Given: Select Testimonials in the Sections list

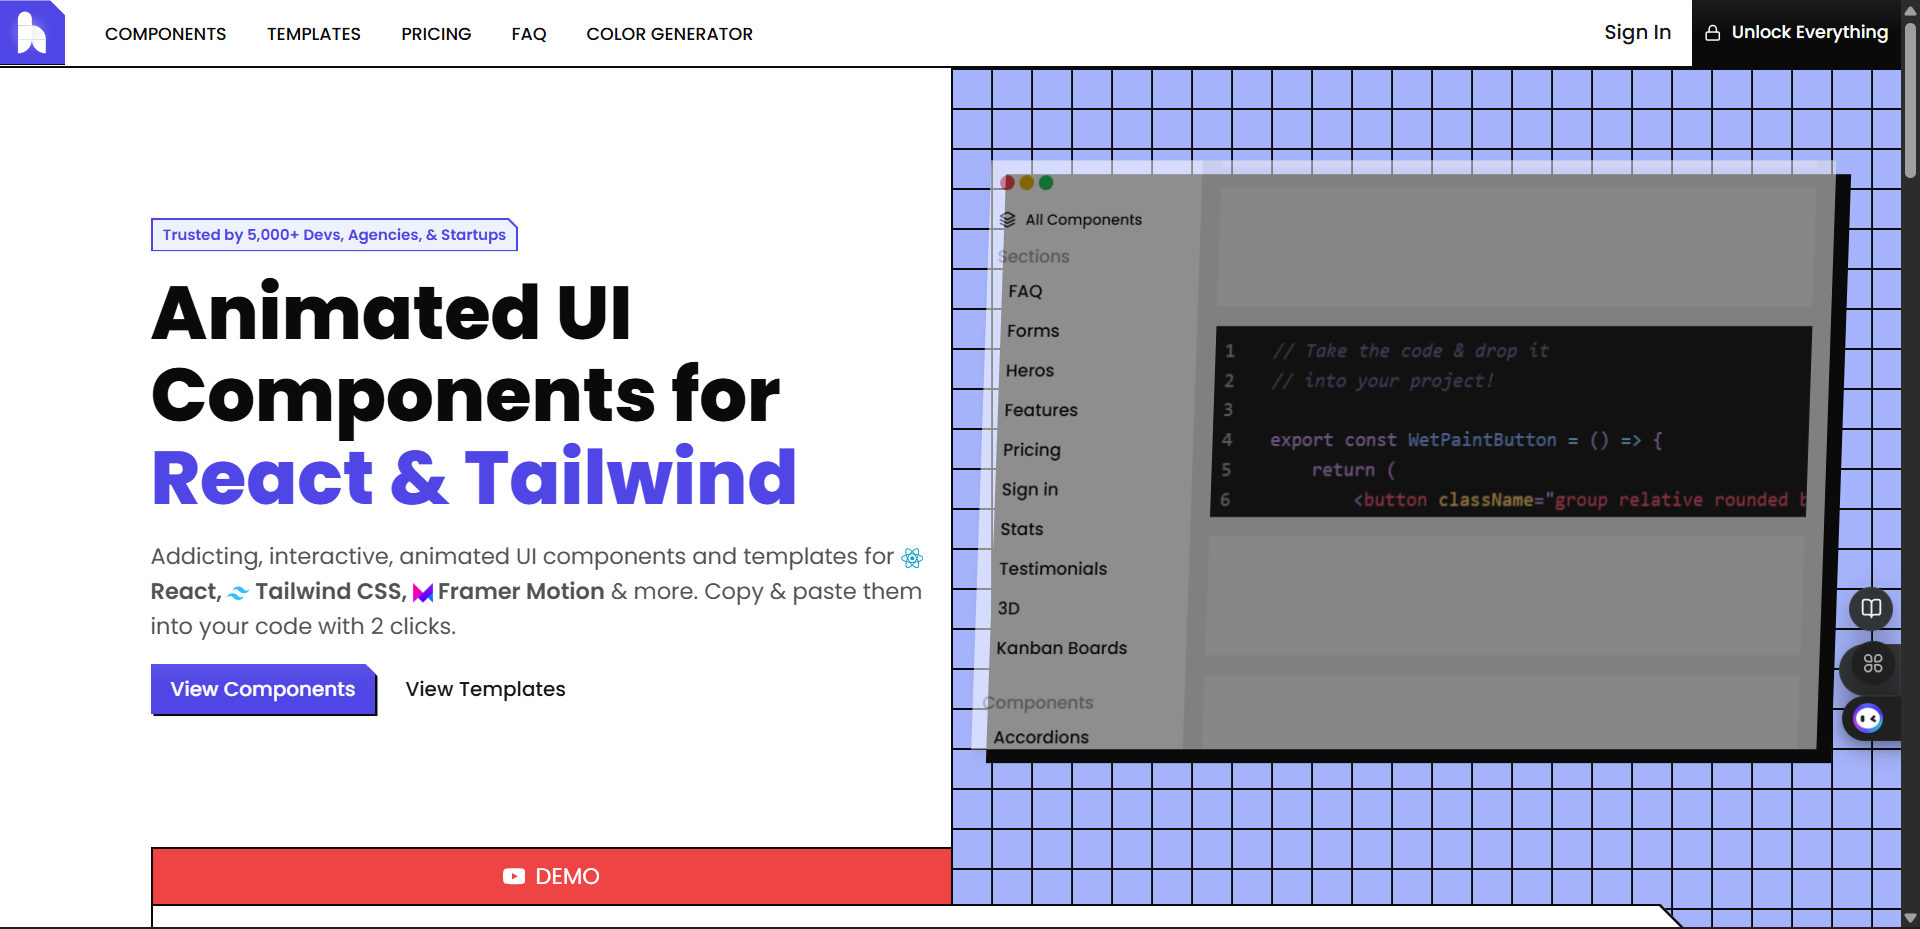Looking at the screenshot, I should pyautogui.click(x=1052, y=568).
